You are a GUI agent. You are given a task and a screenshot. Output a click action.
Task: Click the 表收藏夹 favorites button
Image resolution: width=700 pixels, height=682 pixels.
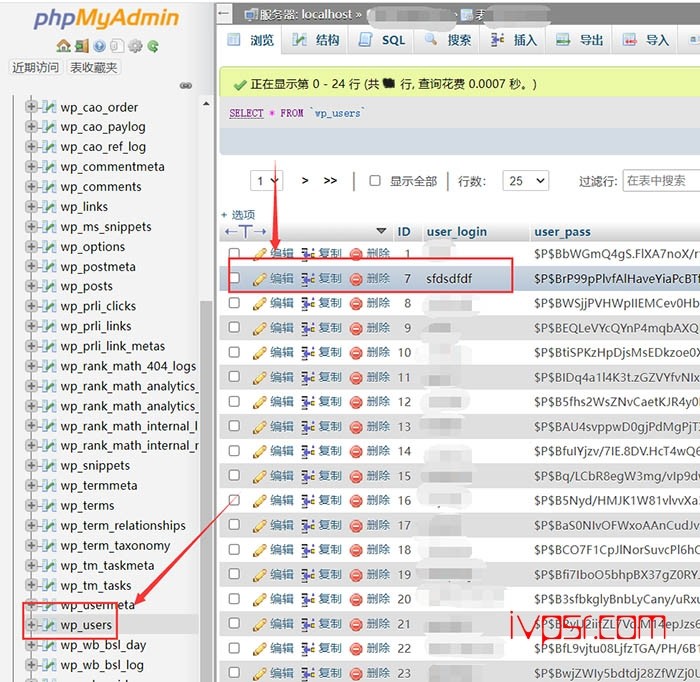(x=94, y=67)
